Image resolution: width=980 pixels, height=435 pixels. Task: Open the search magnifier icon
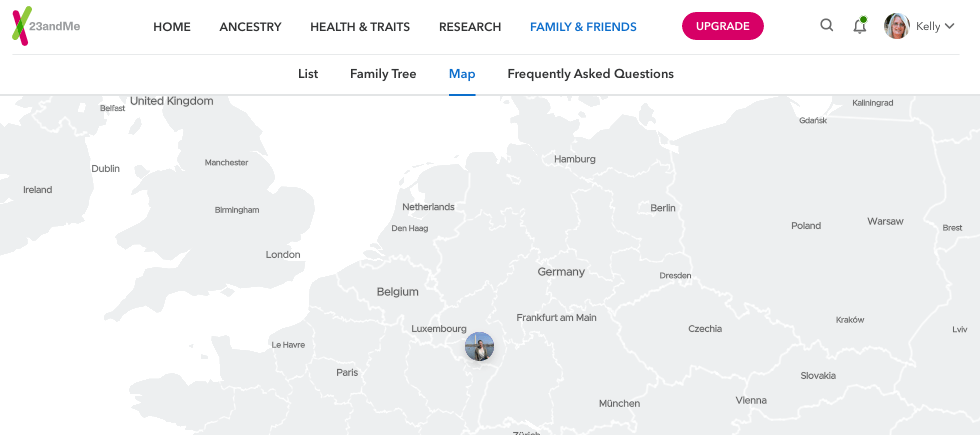826,26
